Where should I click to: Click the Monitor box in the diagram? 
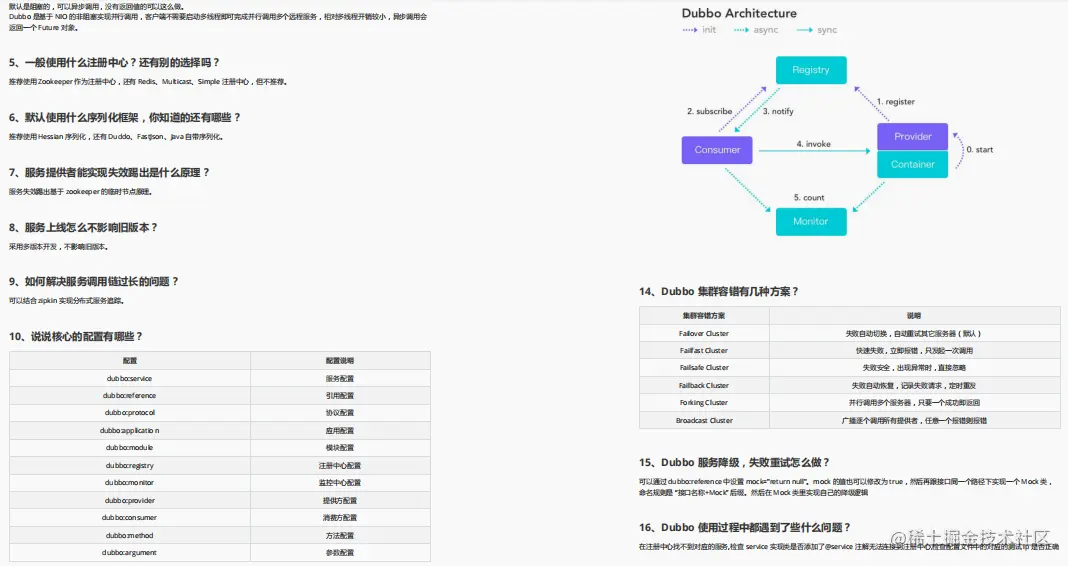tap(811, 221)
